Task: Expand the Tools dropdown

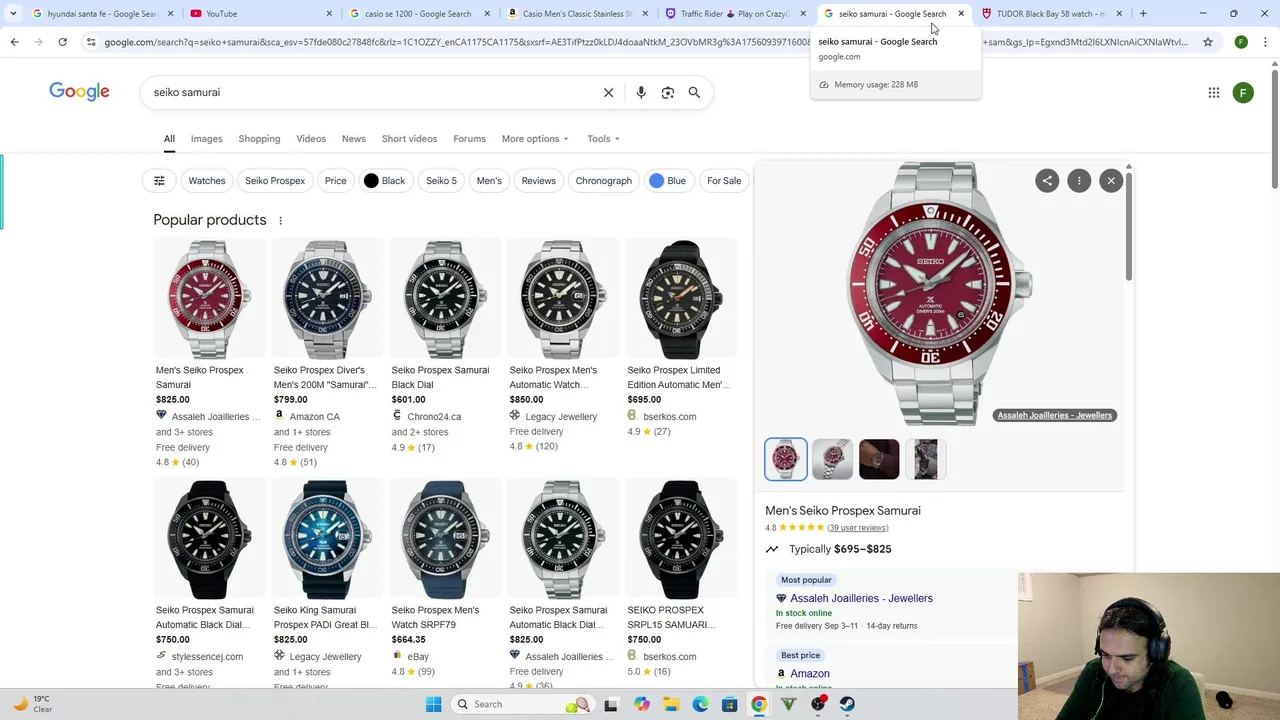Action: 603,139
